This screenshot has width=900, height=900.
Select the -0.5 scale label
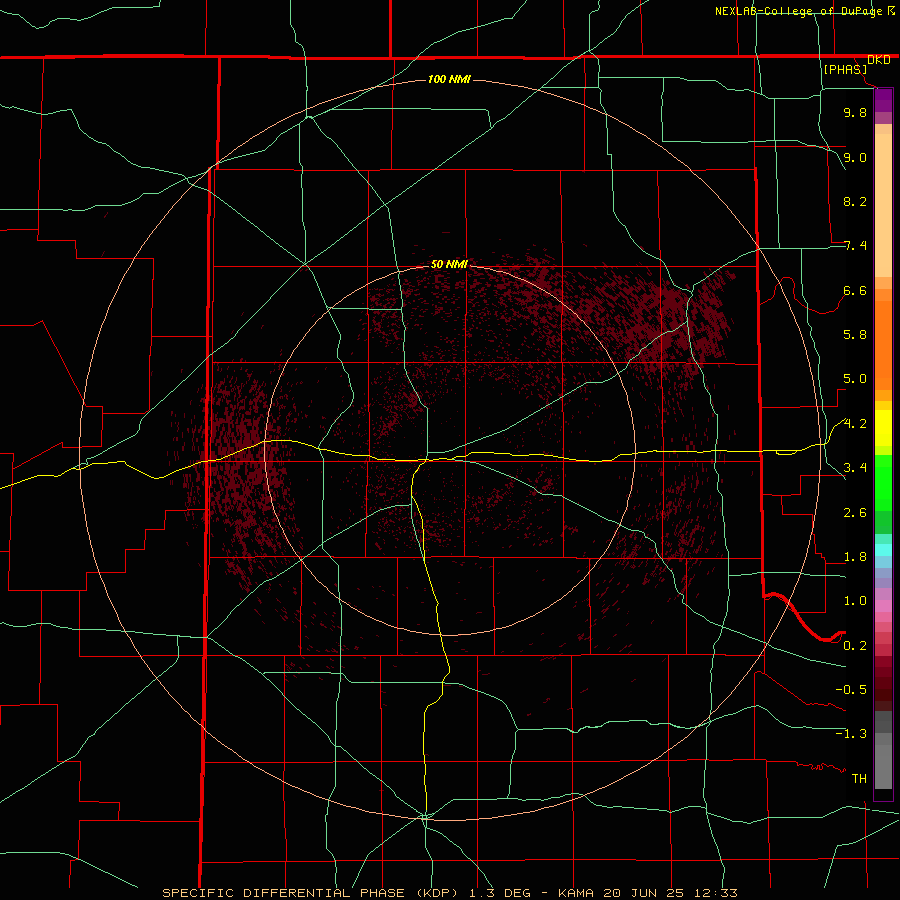[x=851, y=690]
